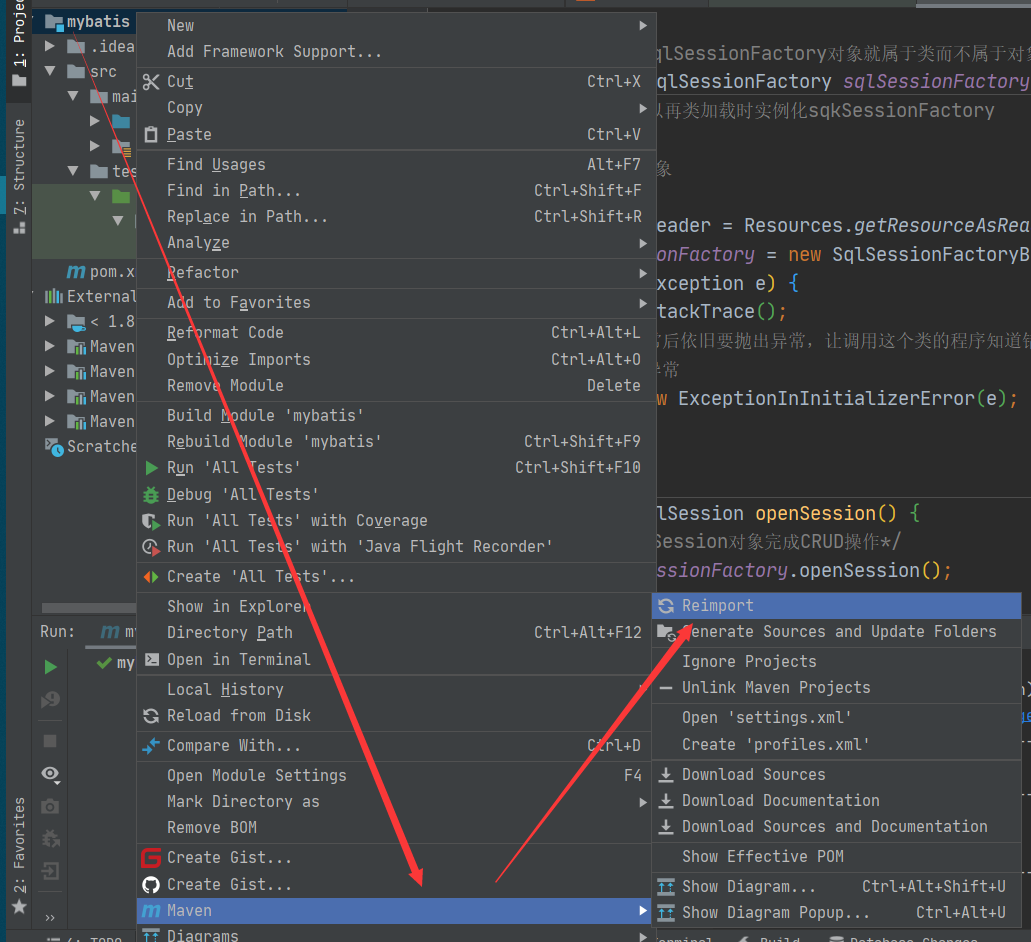This screenshot has width=1031, height=942.
Task: Click the horizontal scrollbar under project tree
Action: point(85,608)
